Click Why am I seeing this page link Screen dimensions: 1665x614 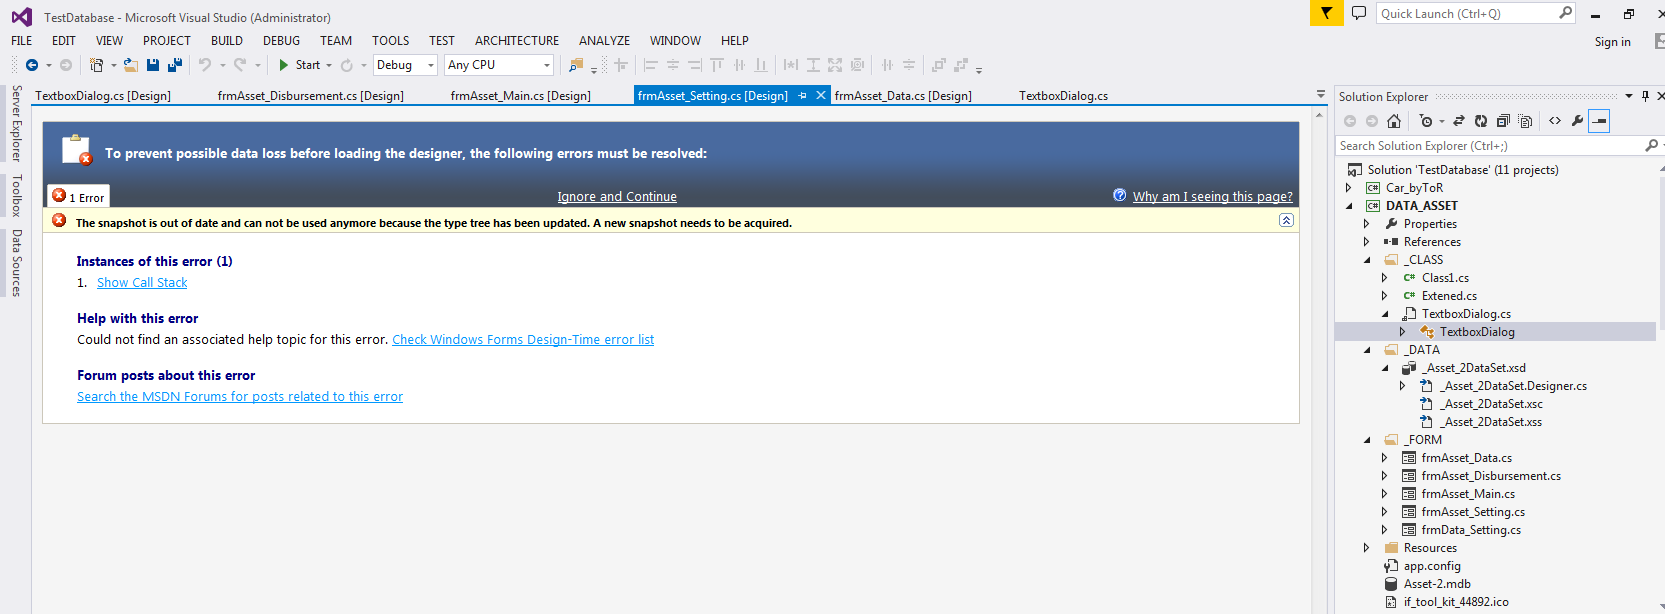pos(1212,197)
